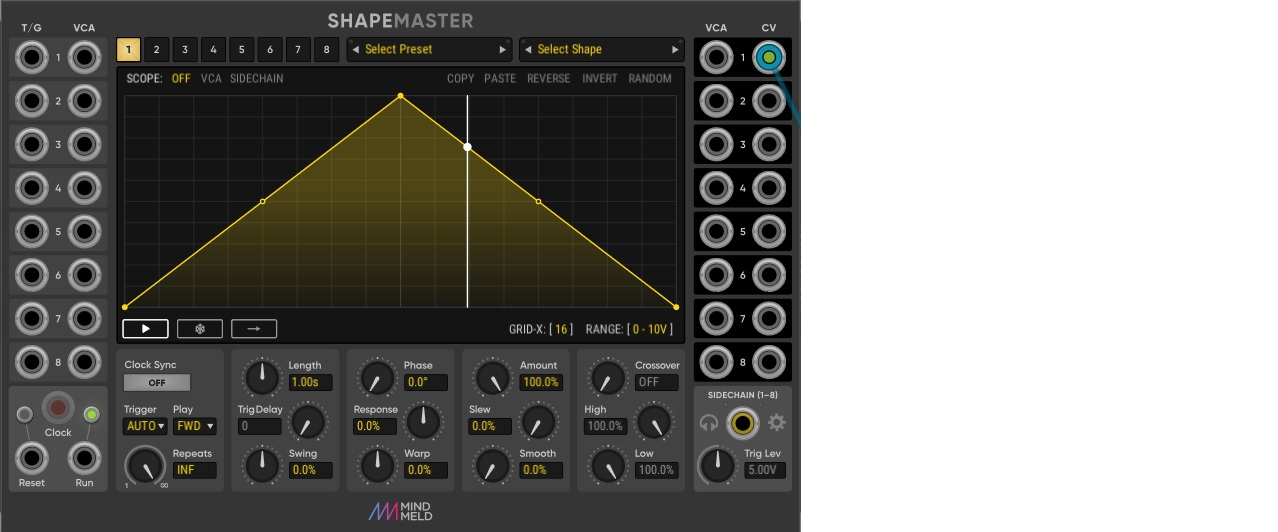This screenshot has height=532, width=1278.
Task: Set the scope to VCA
Action: (x=211, y=78)
